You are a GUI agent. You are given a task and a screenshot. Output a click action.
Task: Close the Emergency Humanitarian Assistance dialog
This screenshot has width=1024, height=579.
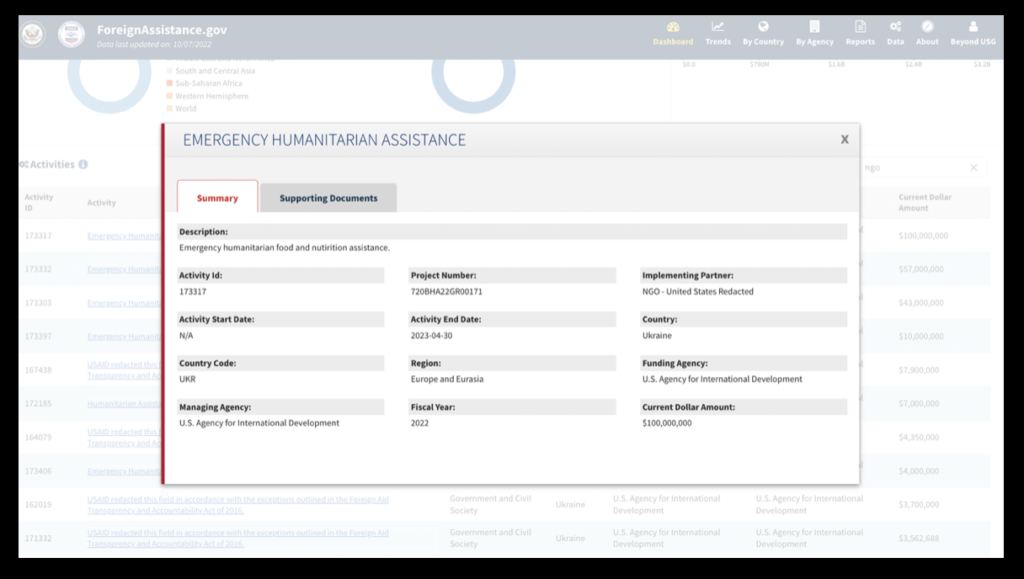844,140
